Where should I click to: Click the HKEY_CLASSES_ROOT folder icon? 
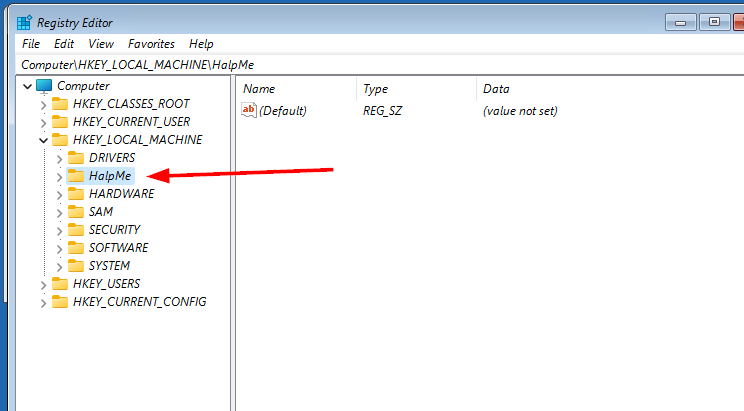pyautogui.click(x=60, y=104)
